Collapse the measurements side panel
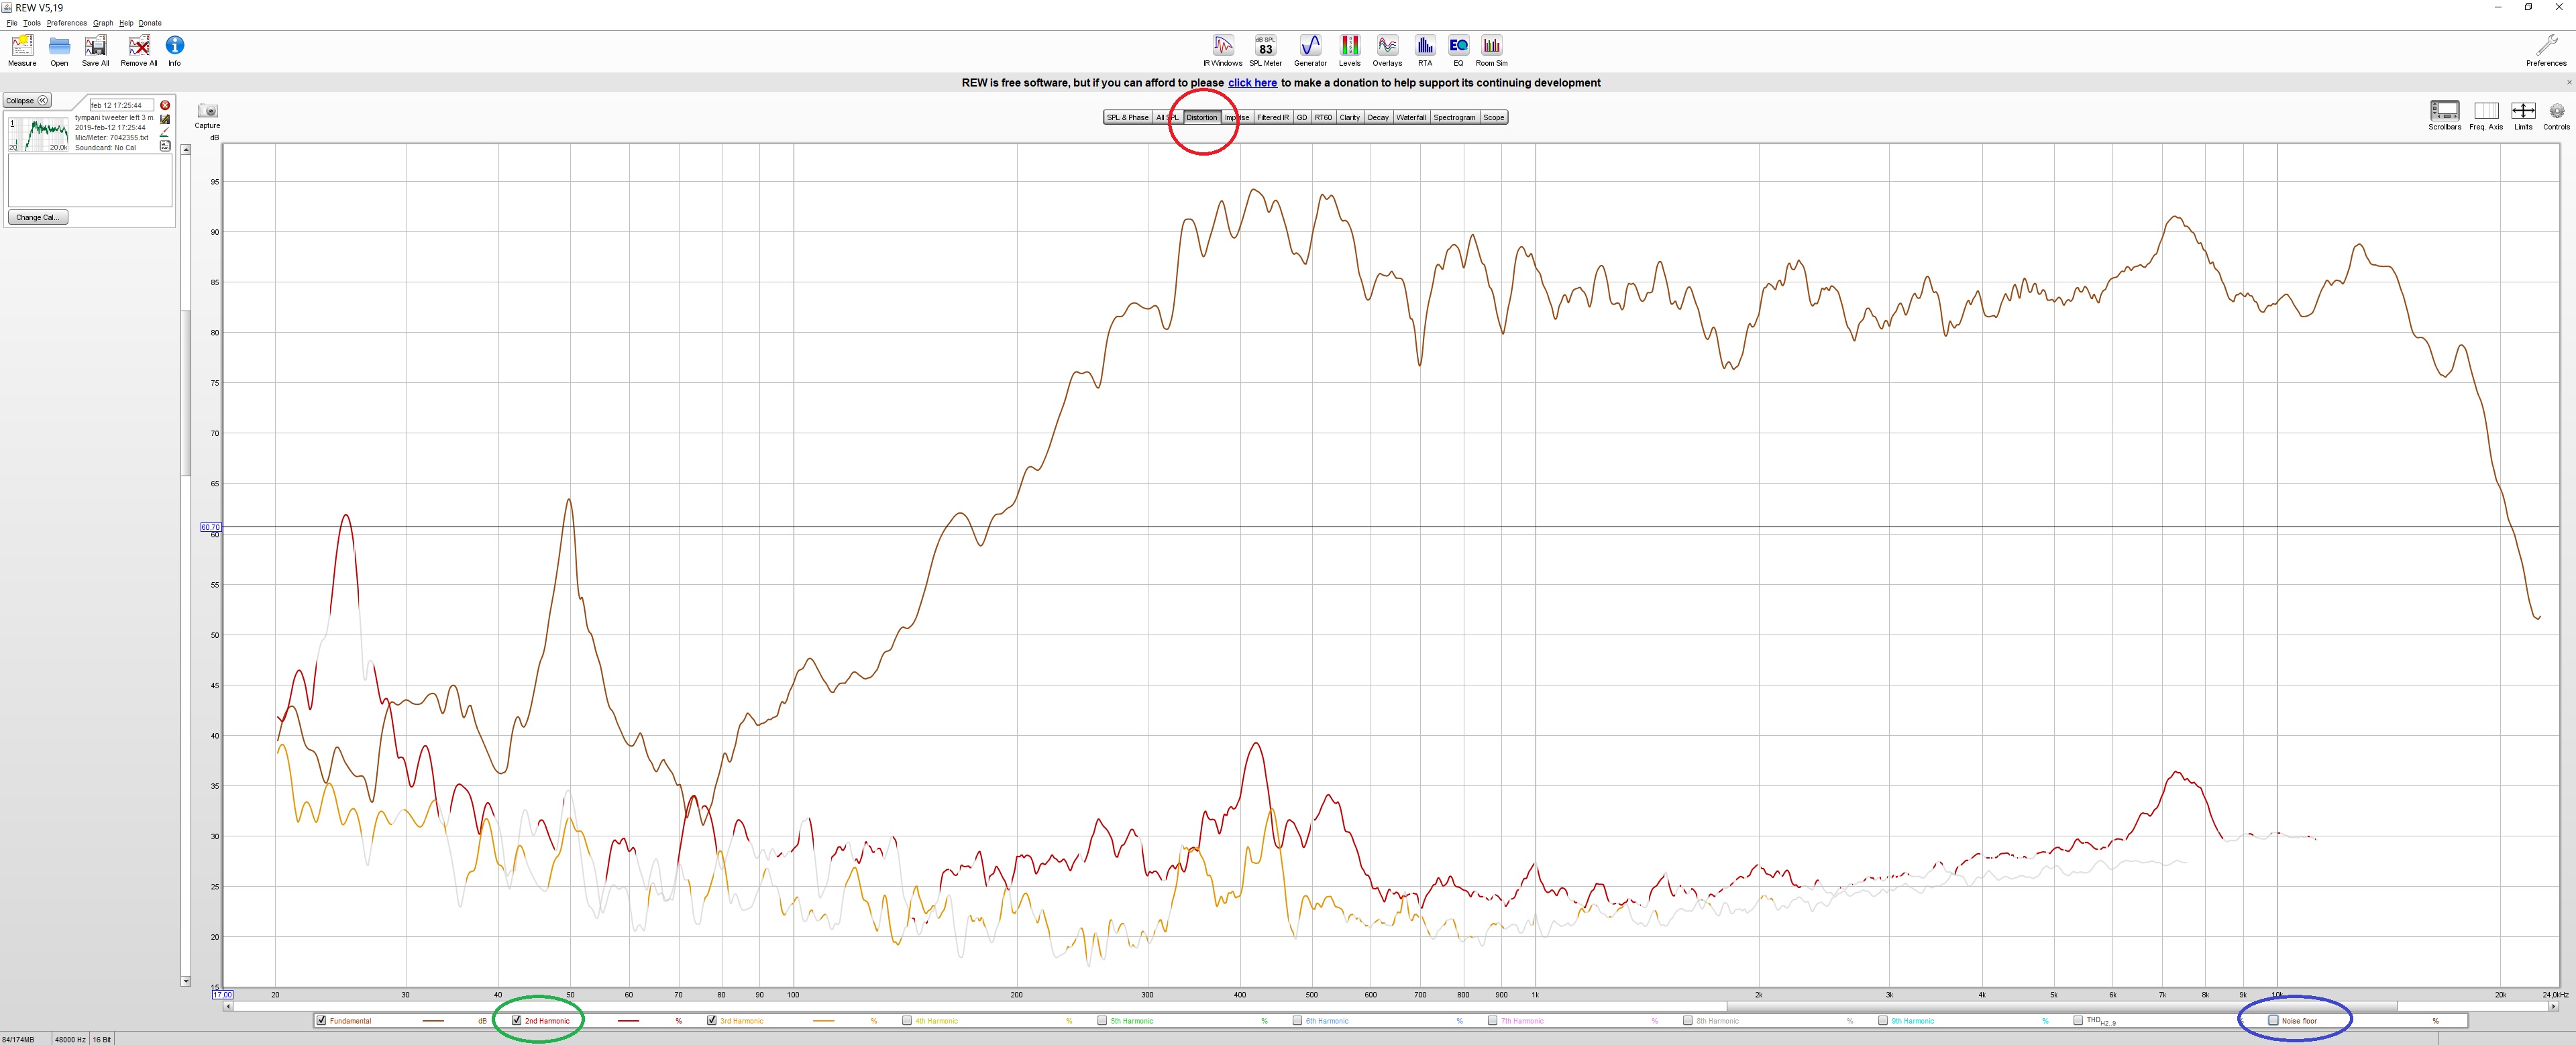The height and width of the screenshot is (1045, 2576). pyautogui.click(x=26, y=101)
